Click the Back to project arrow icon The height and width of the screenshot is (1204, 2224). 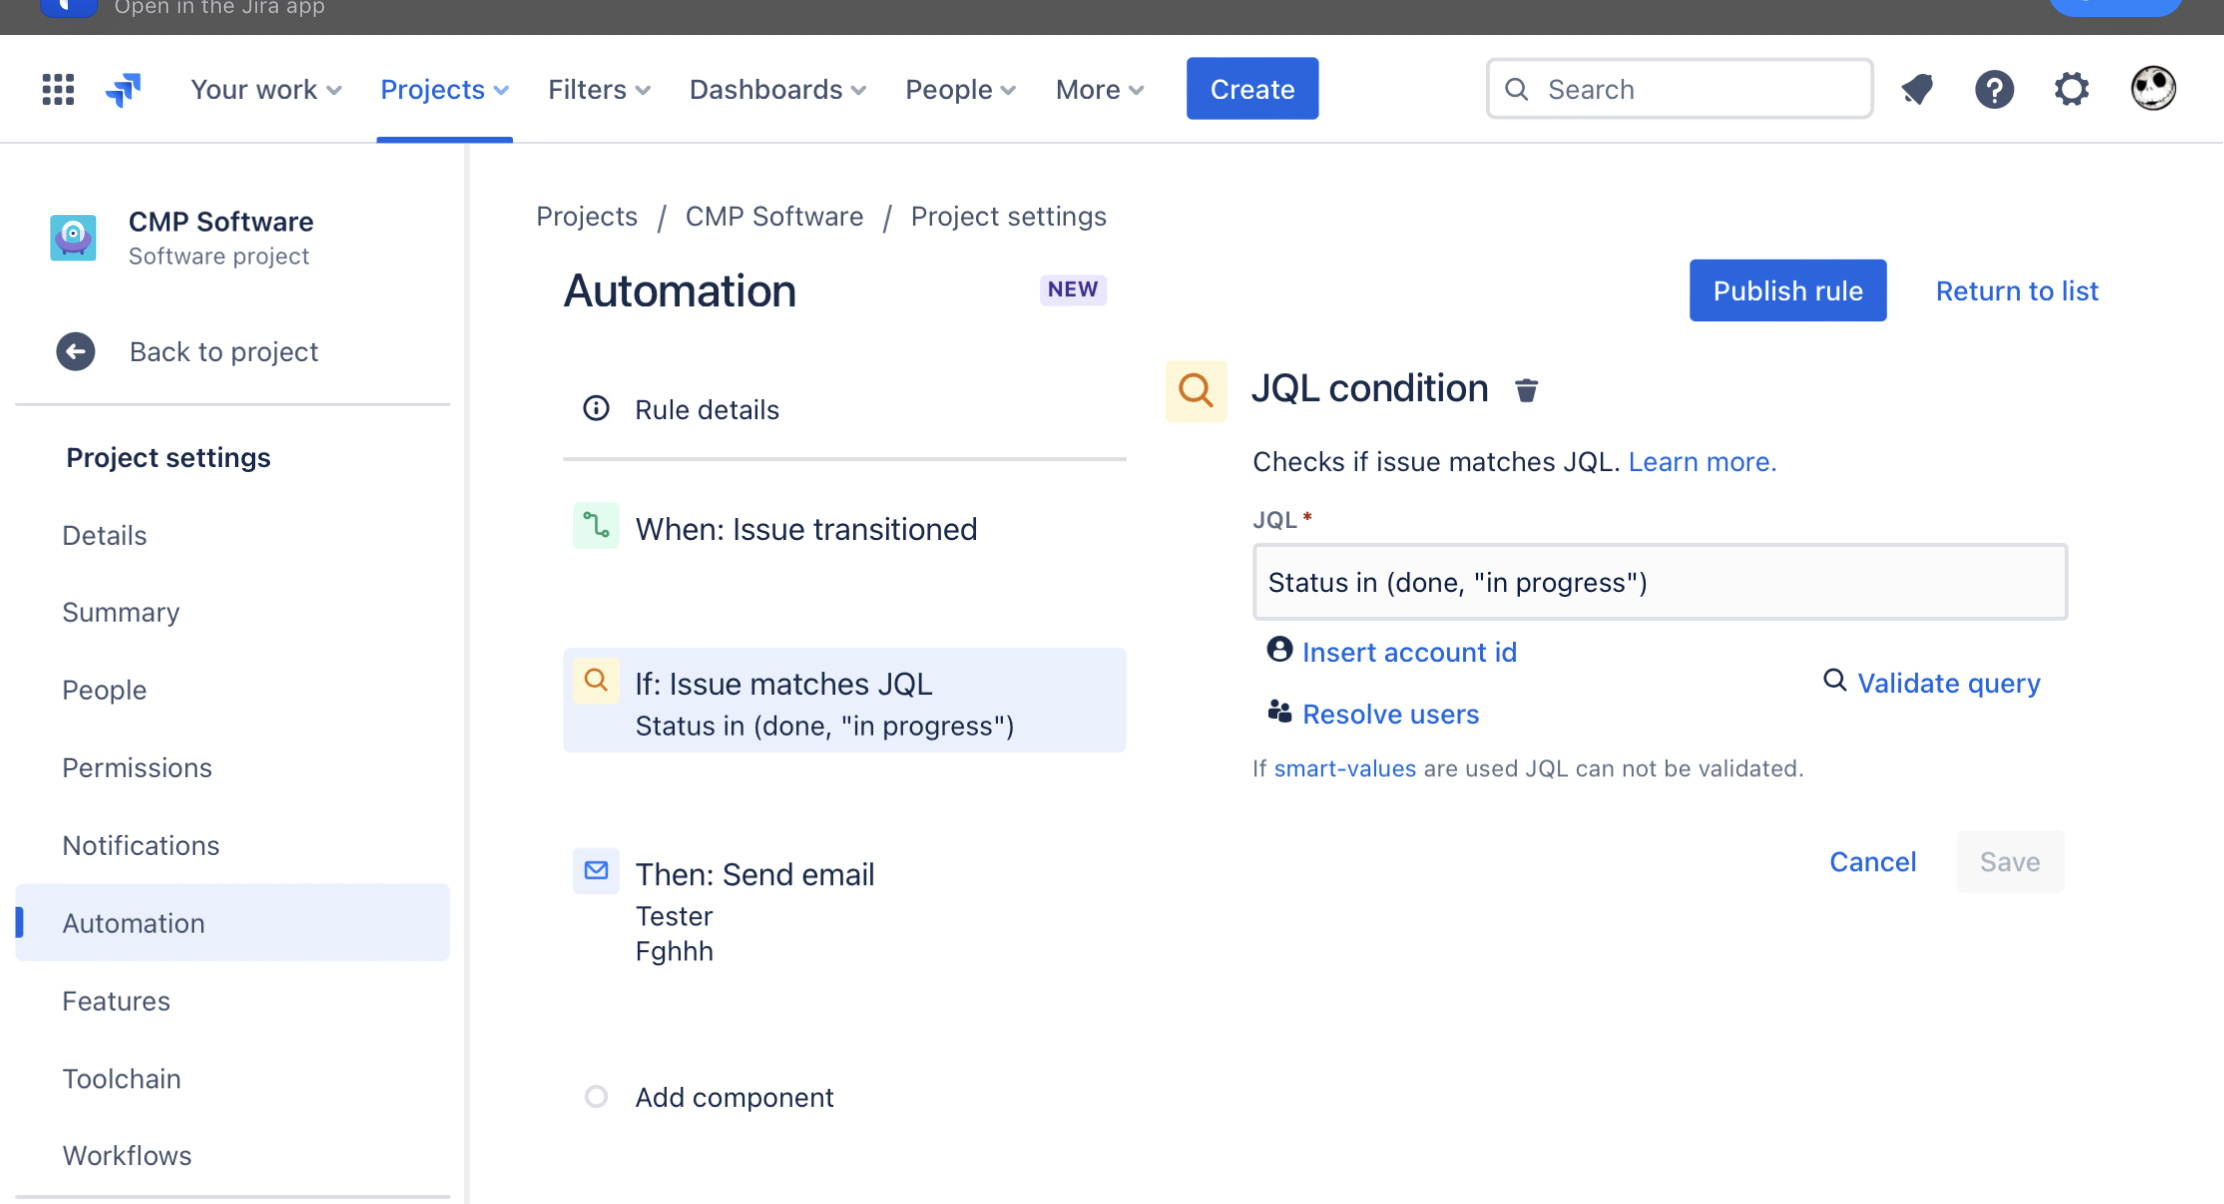76,352
